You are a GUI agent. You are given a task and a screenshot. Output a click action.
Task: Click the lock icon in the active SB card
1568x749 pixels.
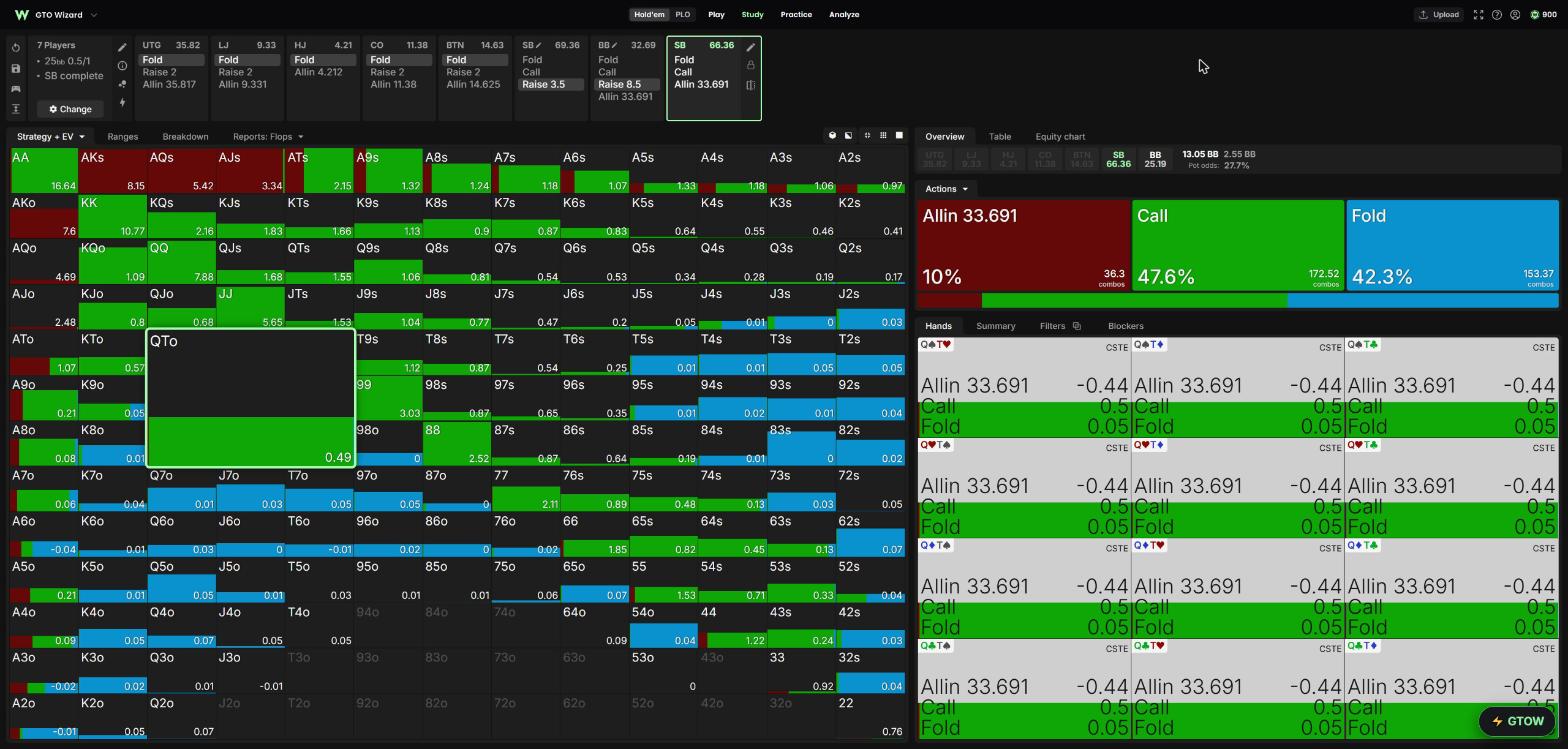coord(751,65)
